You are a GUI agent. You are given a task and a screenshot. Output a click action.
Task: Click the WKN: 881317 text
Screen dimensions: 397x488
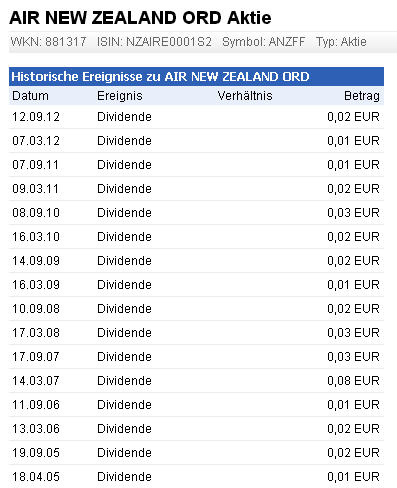49,42
